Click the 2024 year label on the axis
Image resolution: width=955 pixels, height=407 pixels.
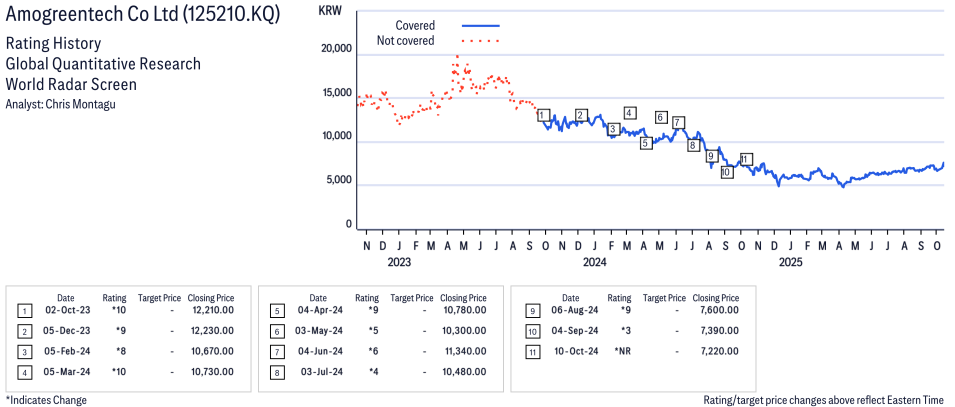(594, 262)
